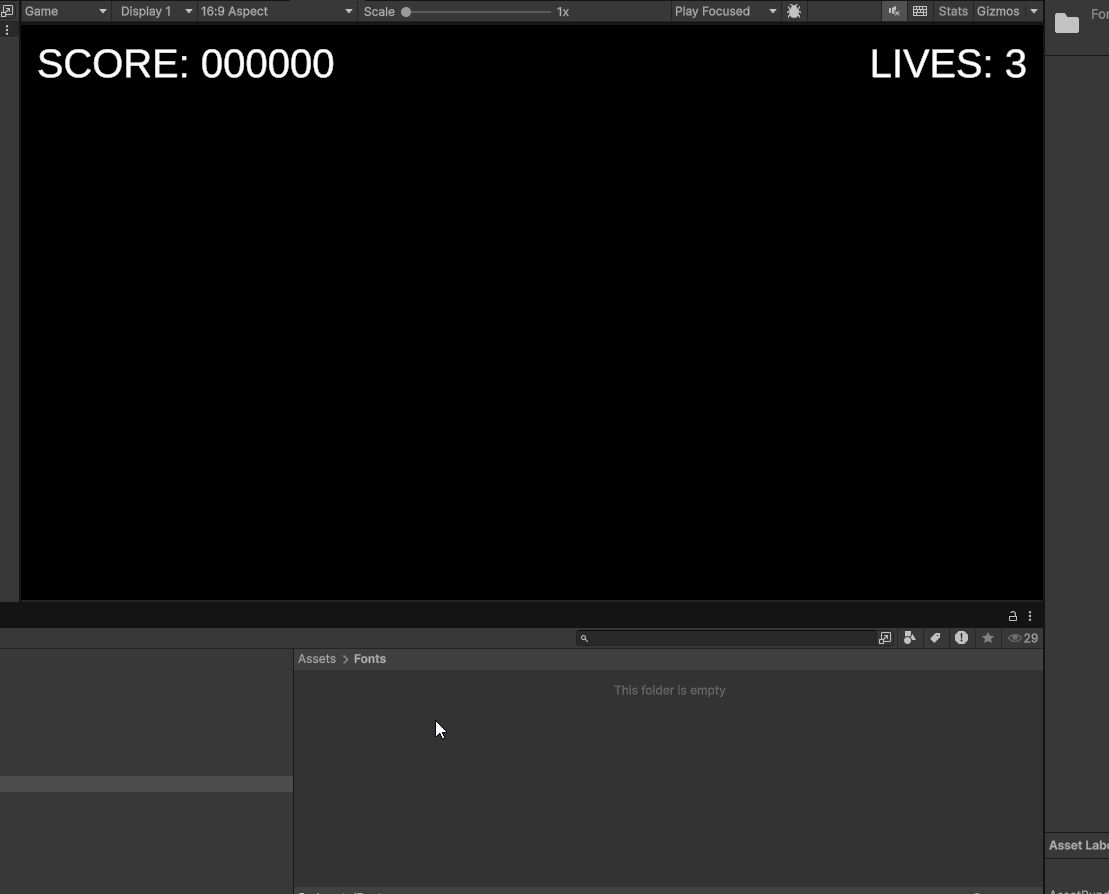
Task: Open the Project panel more options menu
Action: [x=1030, y=616]
